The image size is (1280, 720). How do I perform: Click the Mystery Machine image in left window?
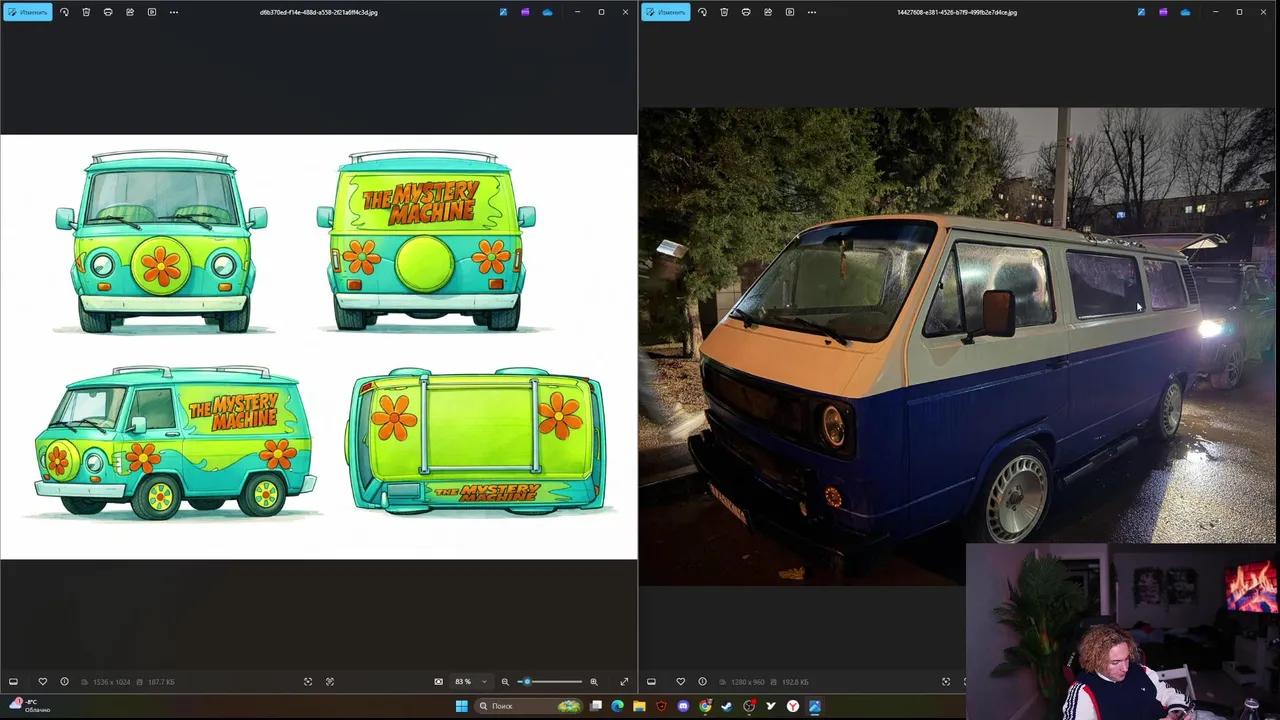318,346
